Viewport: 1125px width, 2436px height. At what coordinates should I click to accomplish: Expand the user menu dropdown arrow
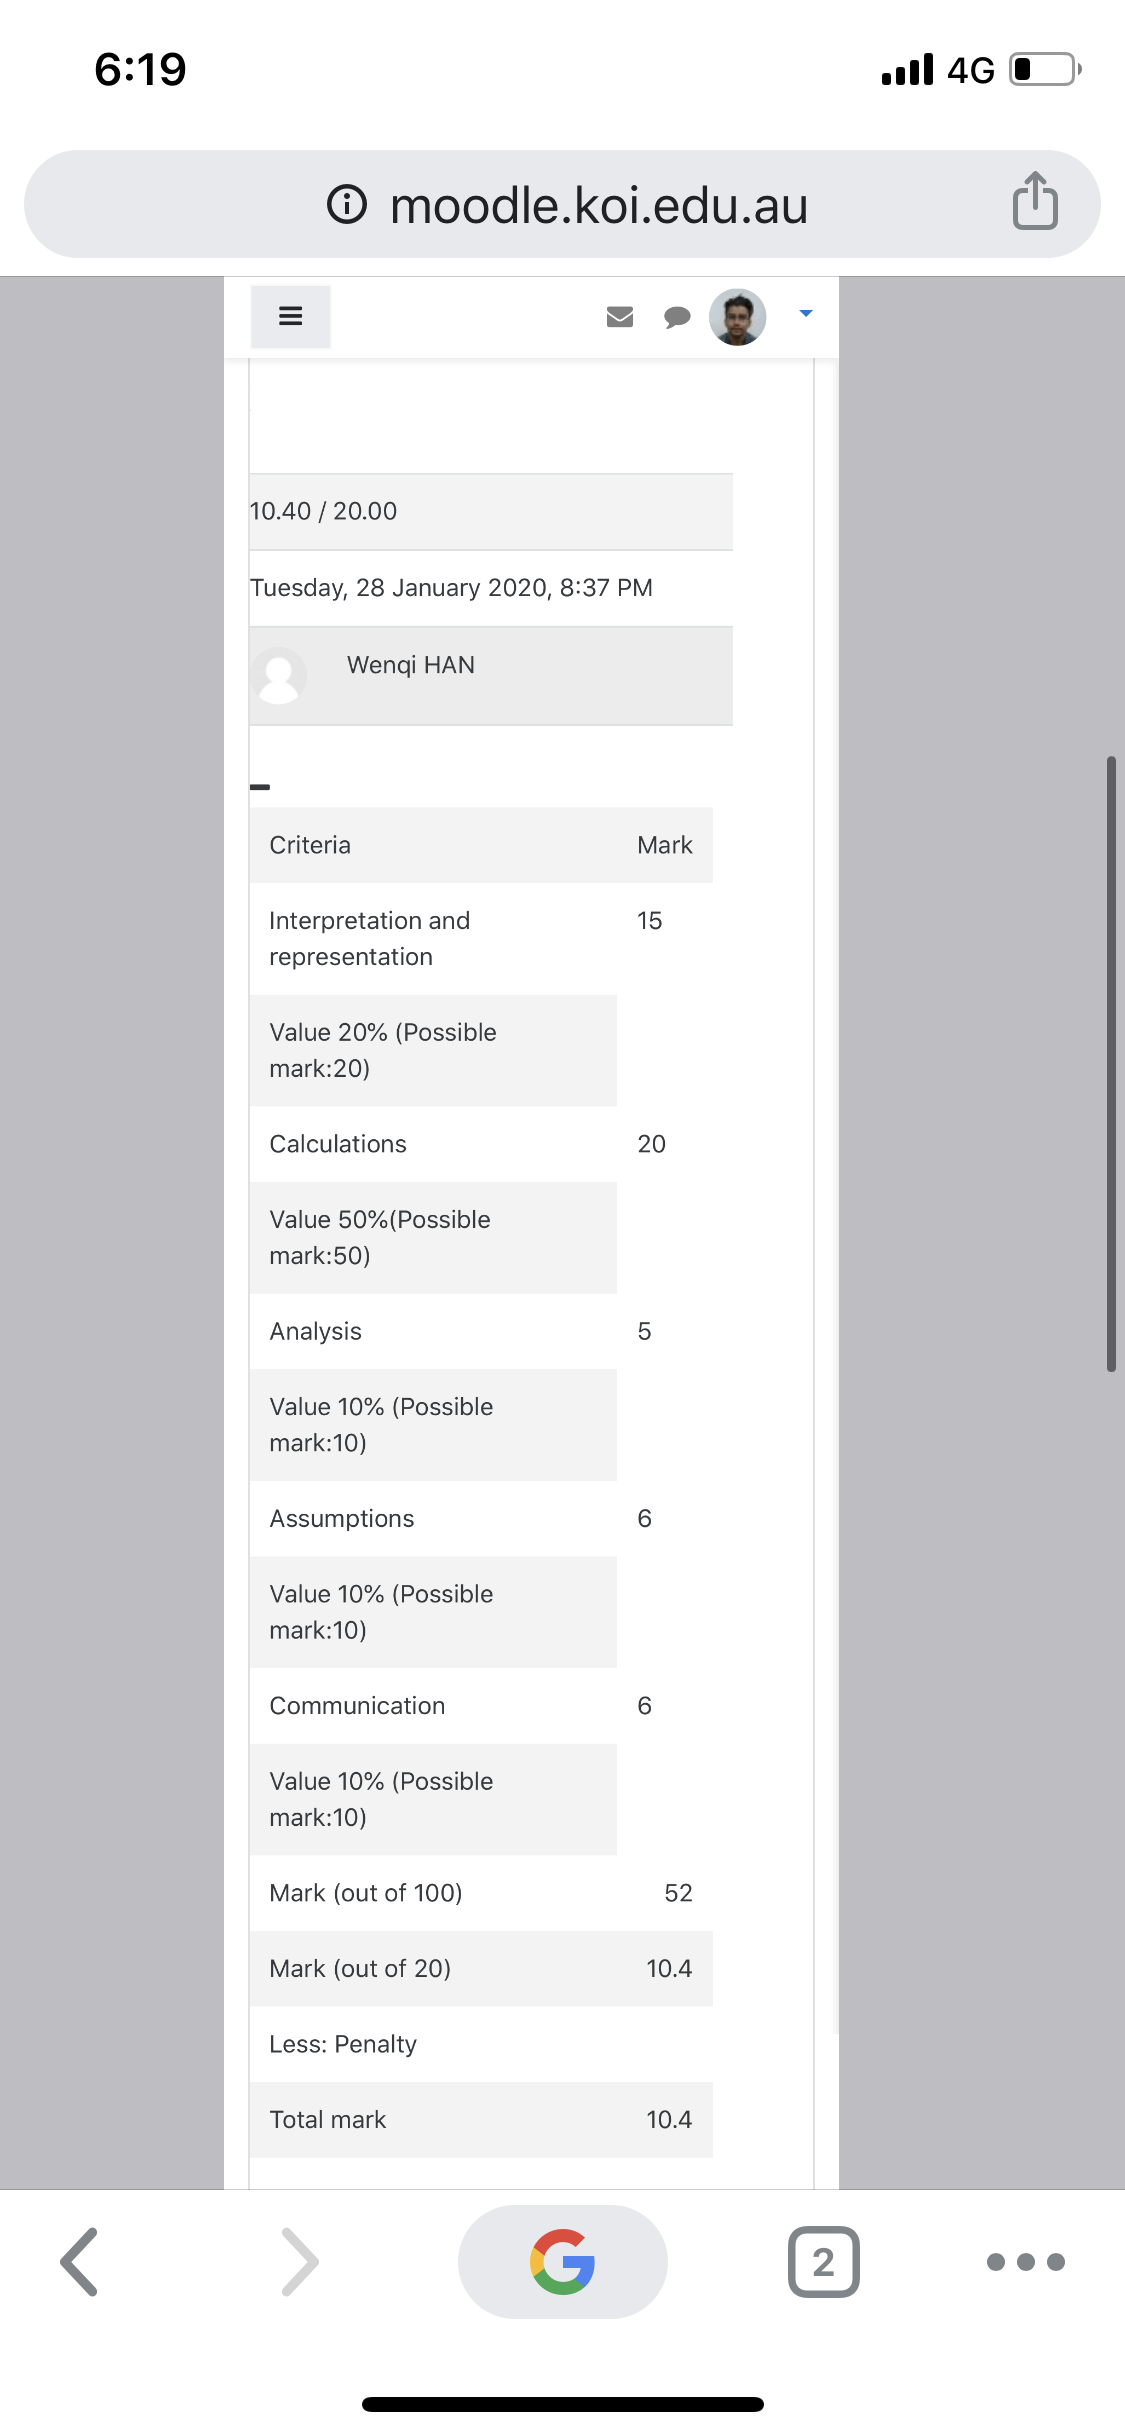point(806,314)
